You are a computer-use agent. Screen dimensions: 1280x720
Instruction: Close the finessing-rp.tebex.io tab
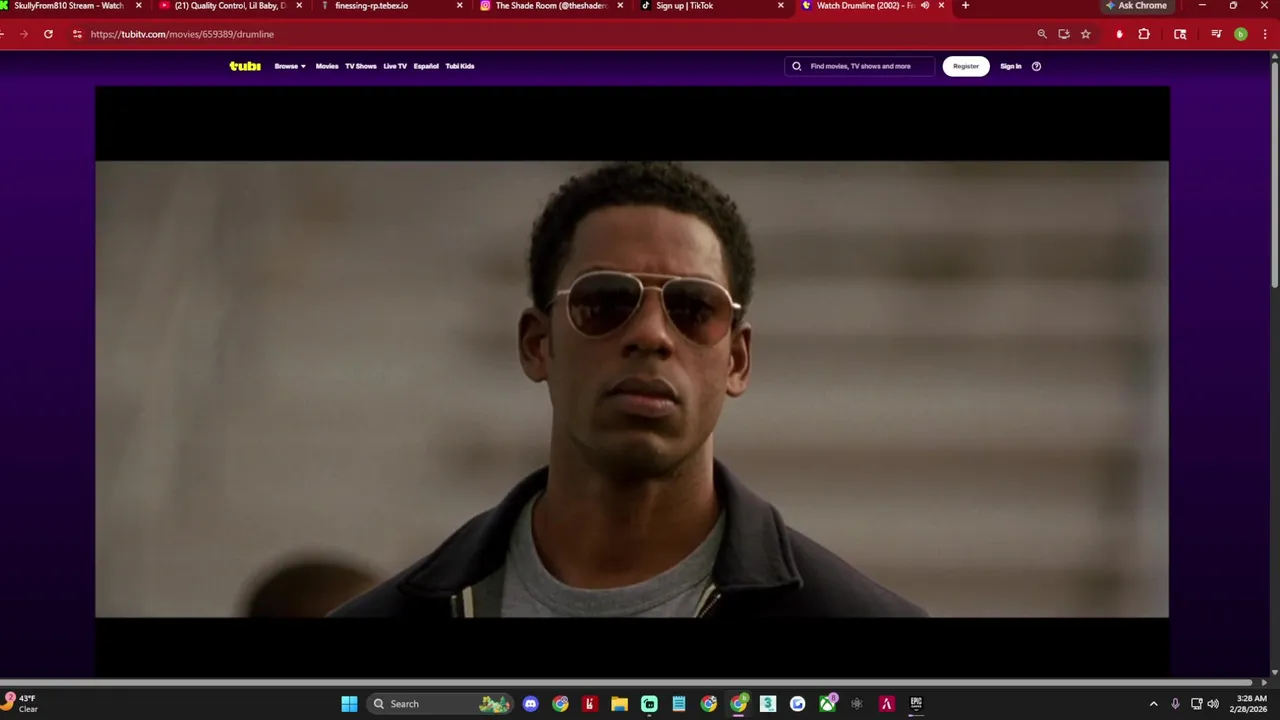(460, 6)
